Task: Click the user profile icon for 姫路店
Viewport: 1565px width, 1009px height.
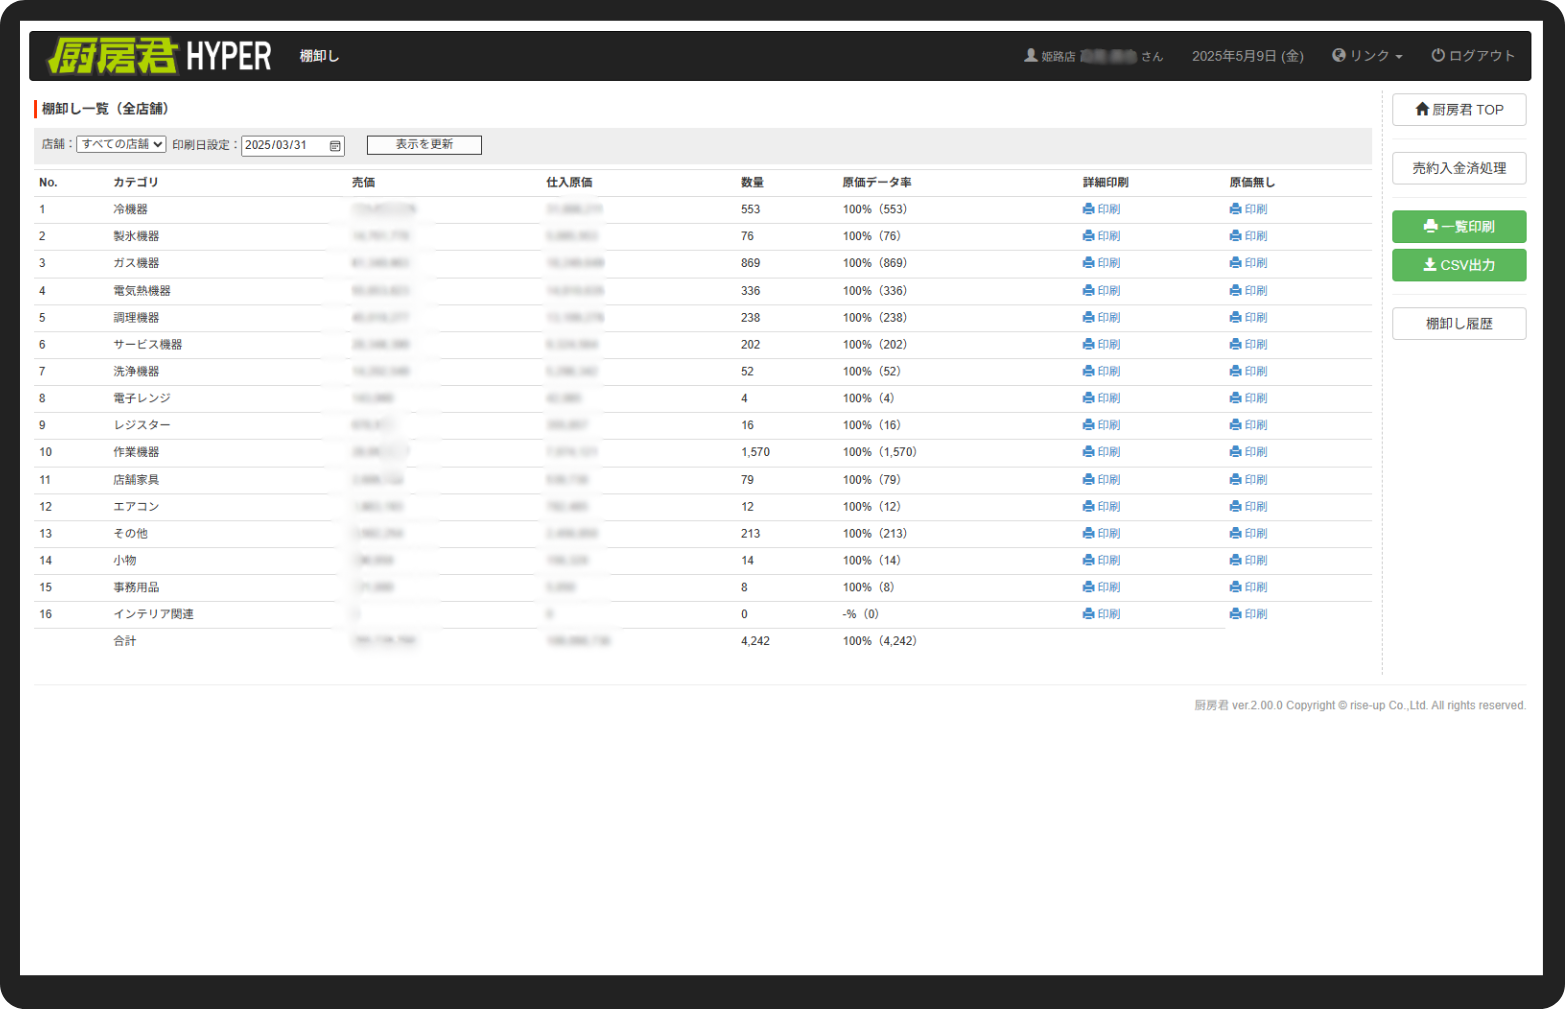Action: point(1030,56)
